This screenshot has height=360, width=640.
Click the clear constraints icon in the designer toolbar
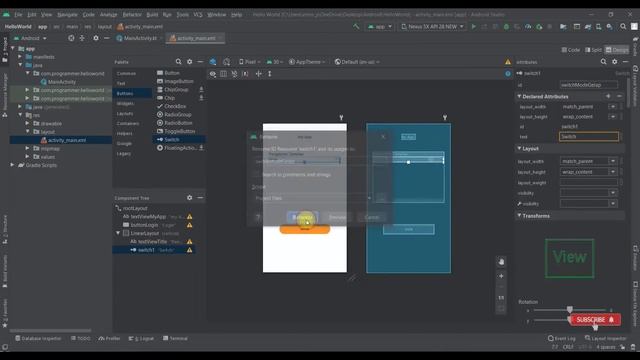pyautogui.click(x=234, y=74)
